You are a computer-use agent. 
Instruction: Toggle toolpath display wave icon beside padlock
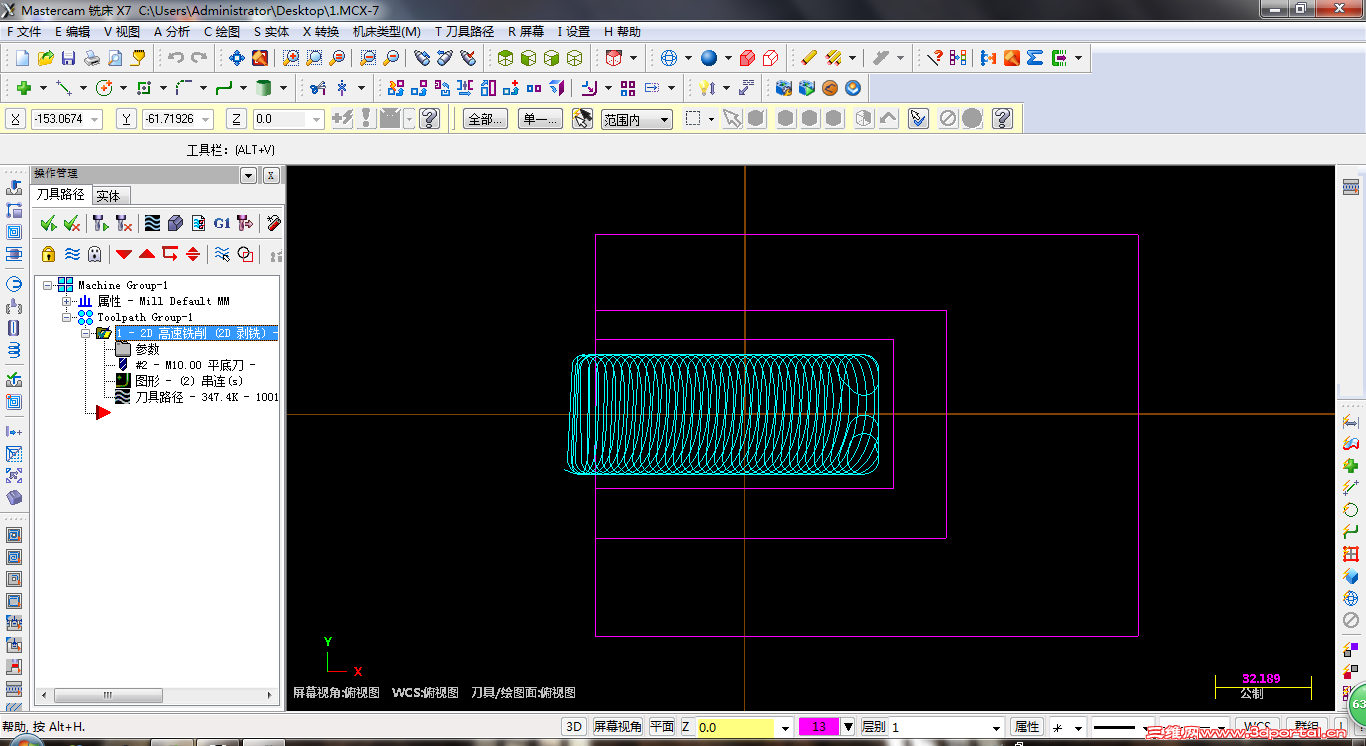pyautogui.click(x=72, y=254)
